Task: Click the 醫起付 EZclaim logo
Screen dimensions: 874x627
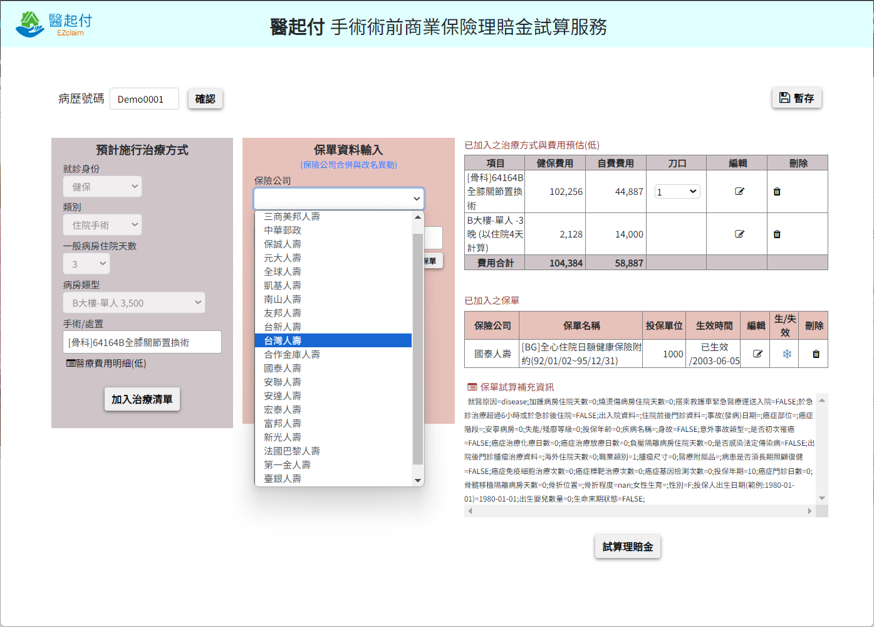Action: (55, 24)
